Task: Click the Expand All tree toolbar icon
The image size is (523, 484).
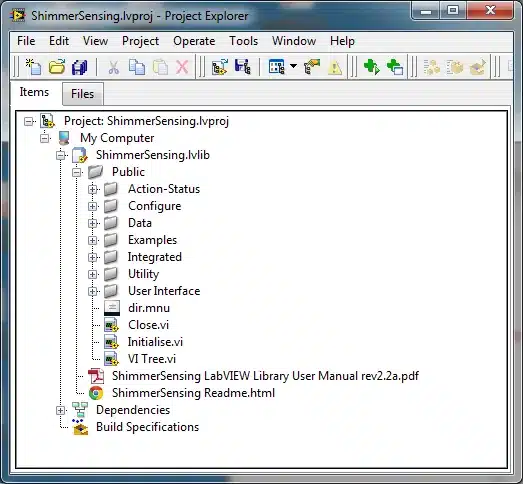Action: (x=220, y=67)
